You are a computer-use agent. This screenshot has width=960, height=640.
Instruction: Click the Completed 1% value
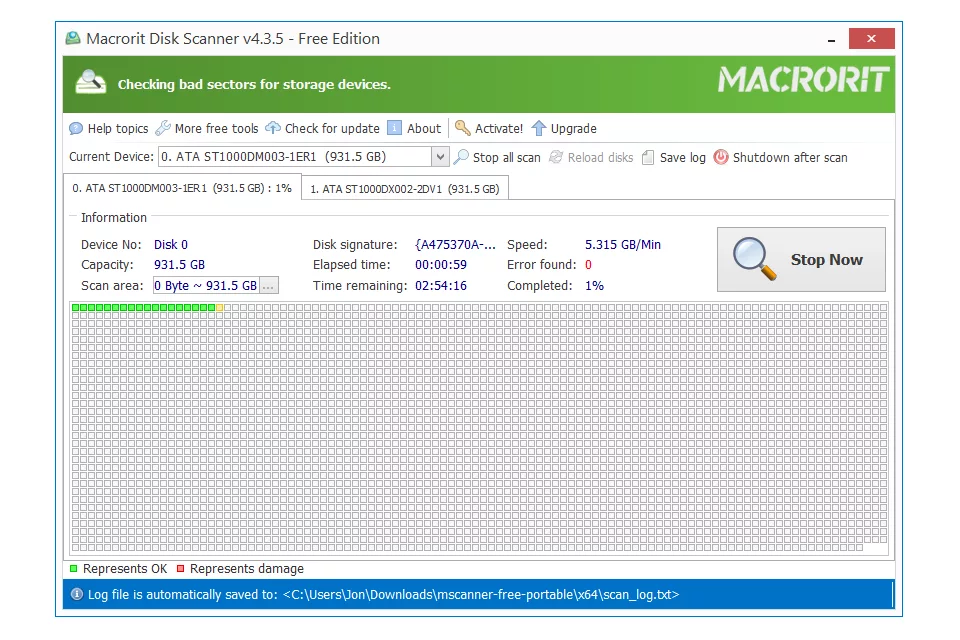point(594,285)
